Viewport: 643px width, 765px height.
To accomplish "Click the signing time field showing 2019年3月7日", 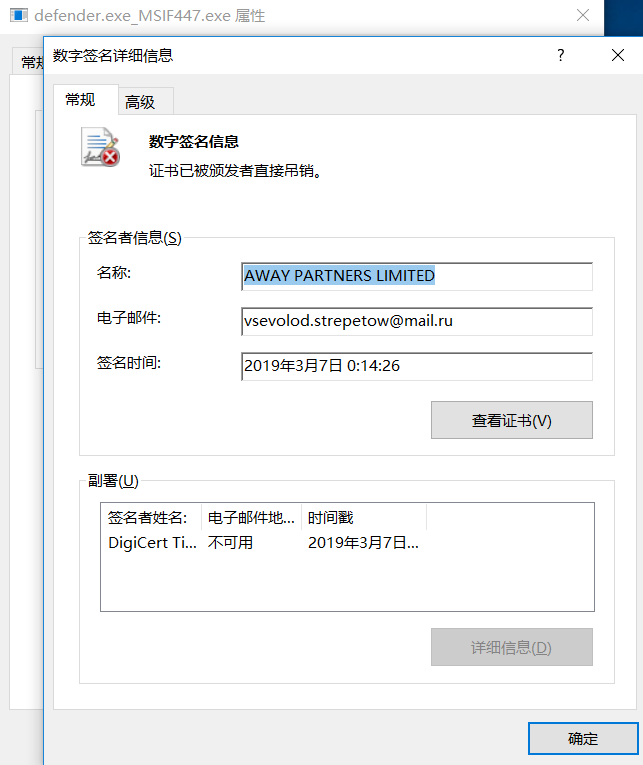I will 417,366.
